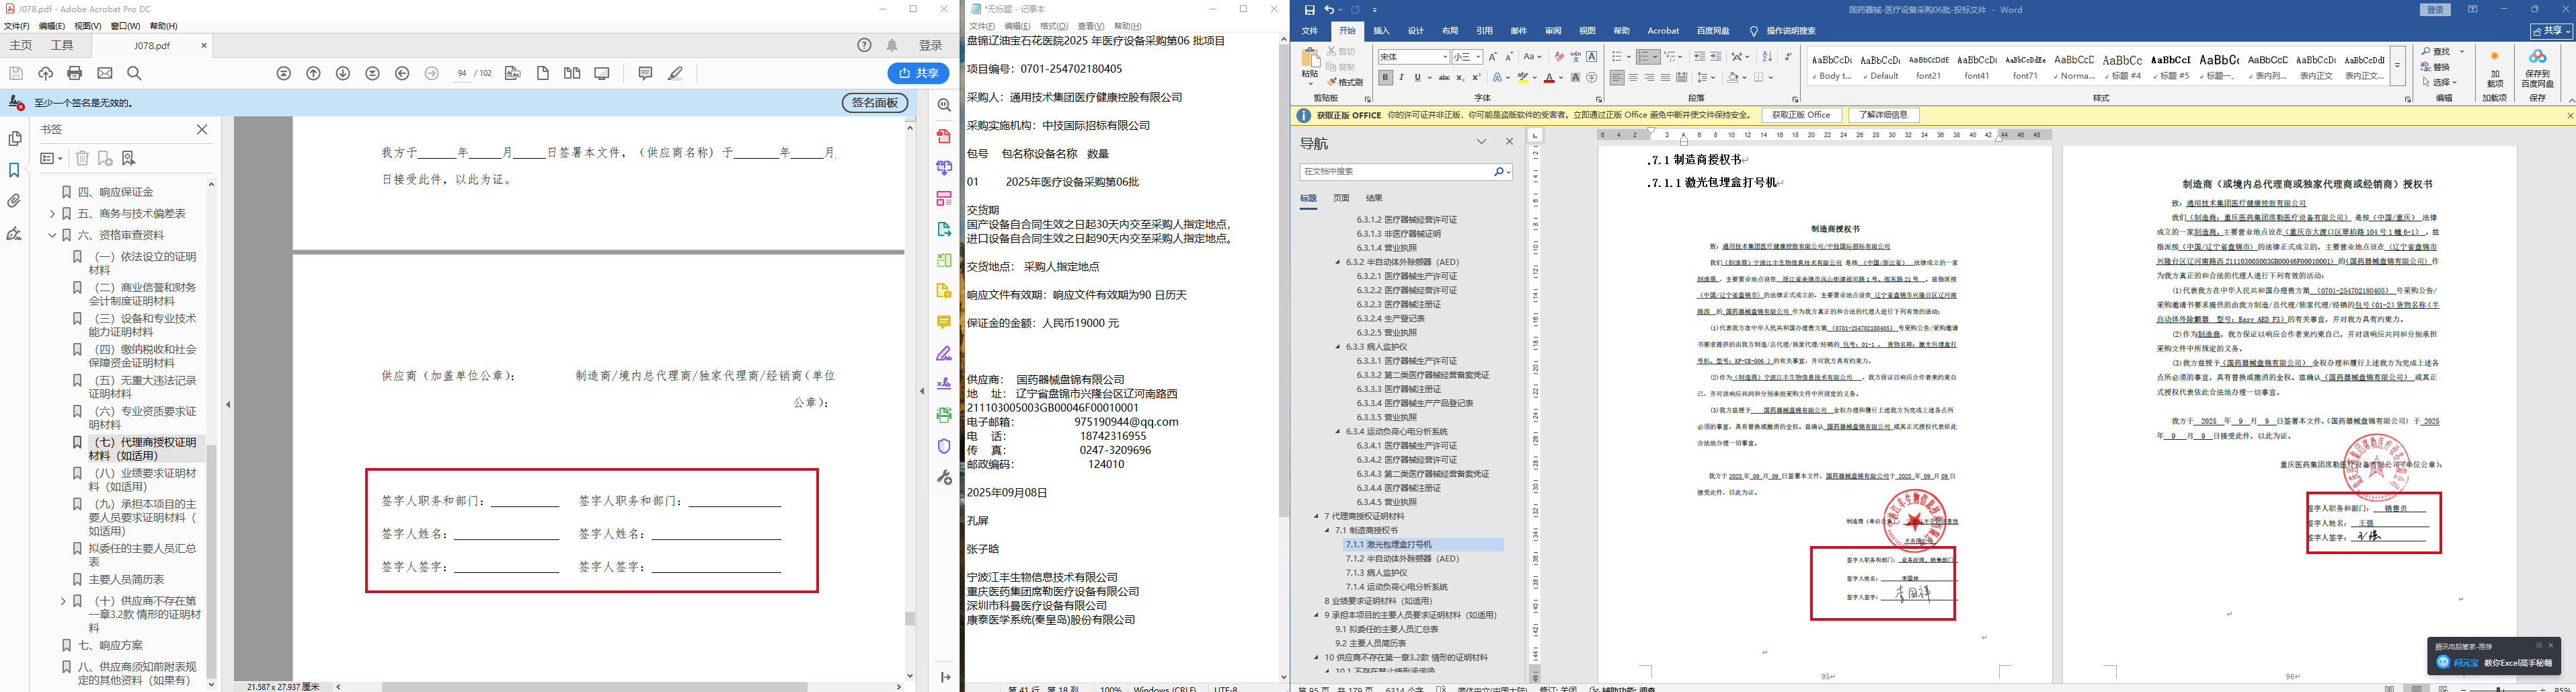Open Acrobat notifications bell
This screenshot has width=2576, height=692.
coord(892,45)
